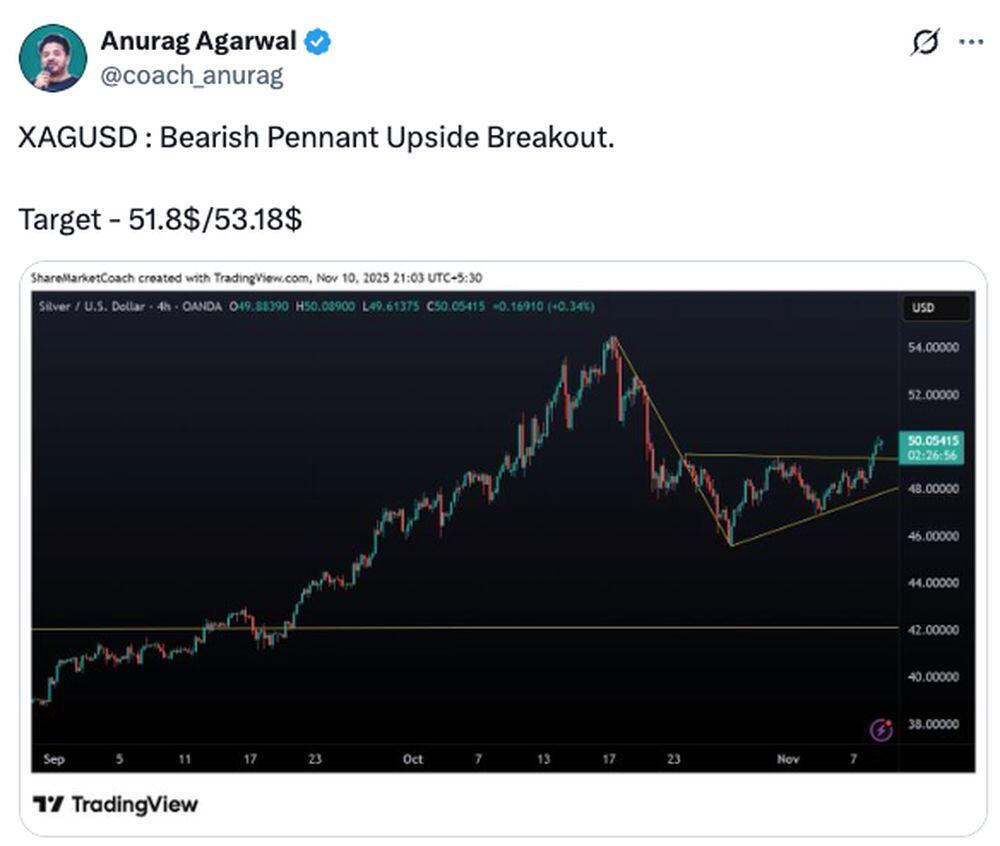
Task: Click the Nov label on the date axis
Action: pyautogui.click(x=787, y=759)
